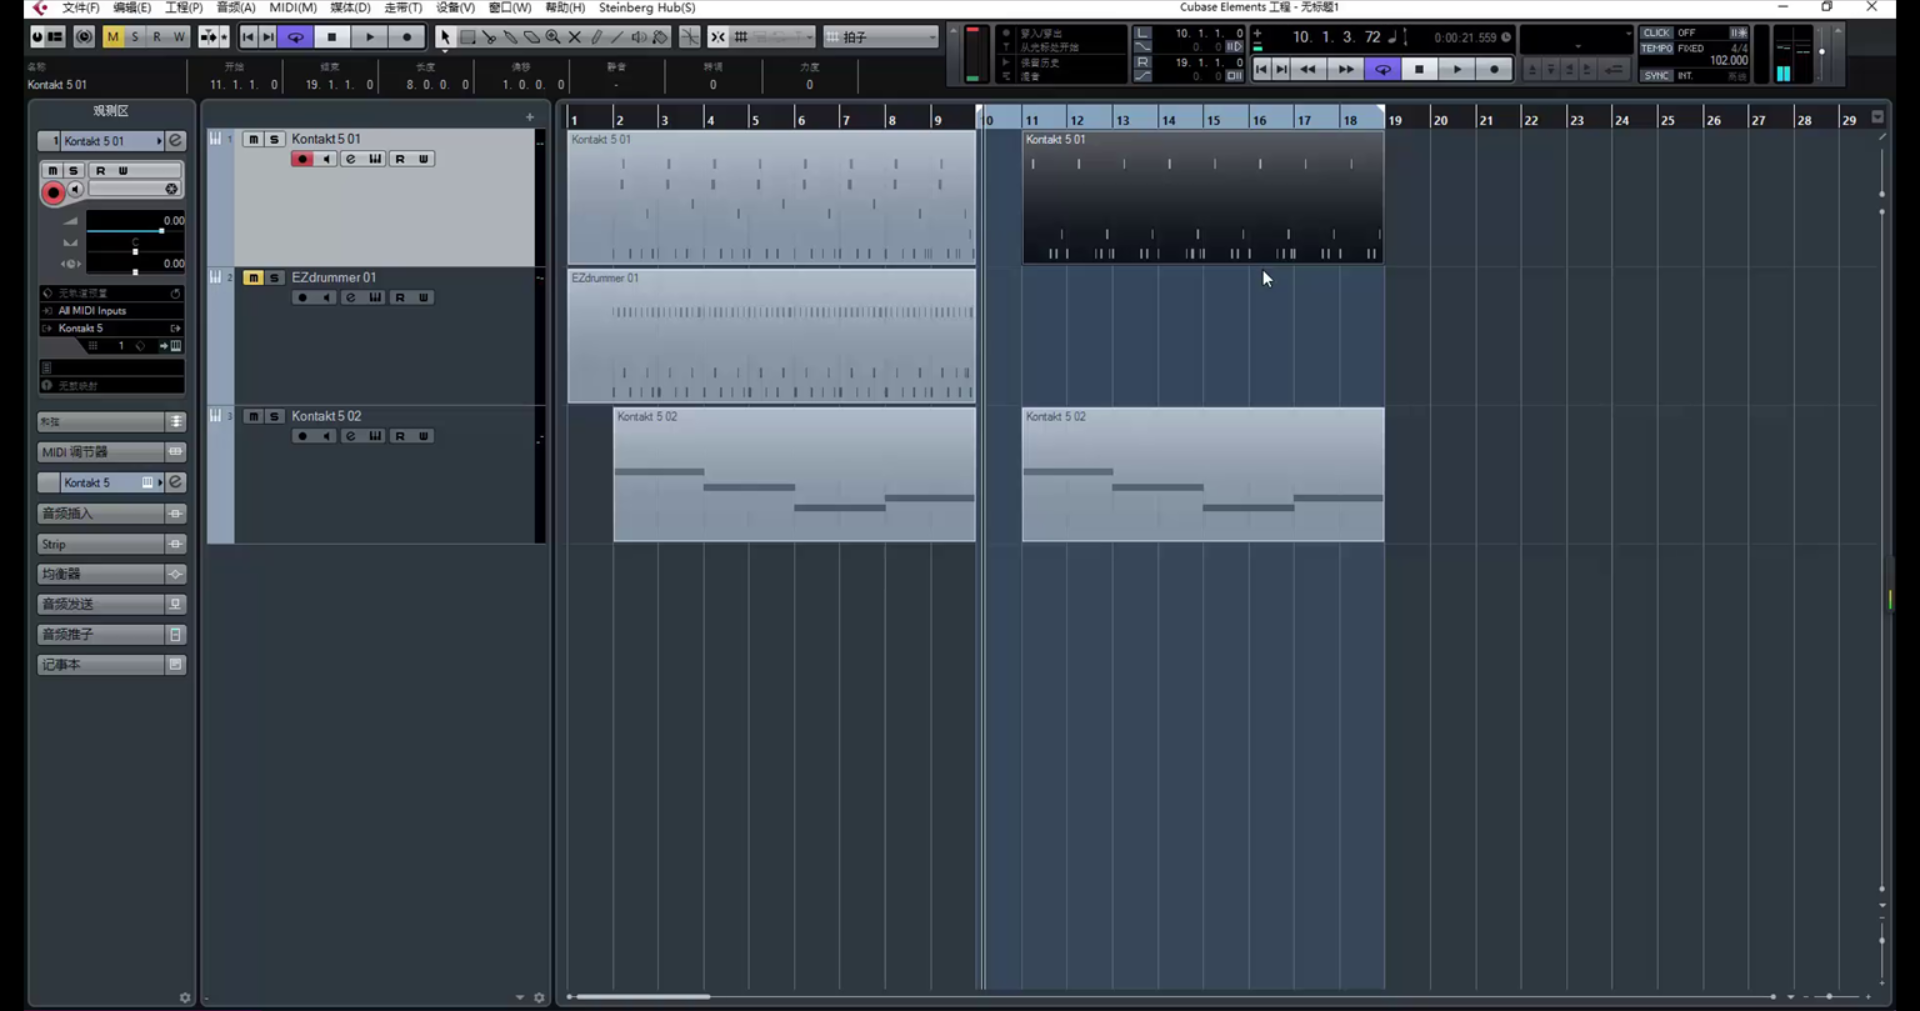
Task: Select the Erase tool in toolbar
Action: (532, 37)
